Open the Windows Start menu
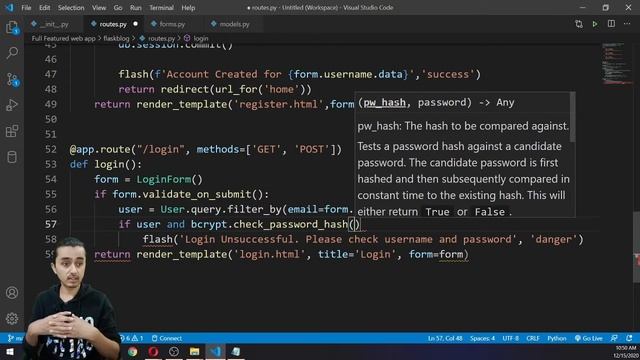The width and height of the screenshot is (640, 360). [10, 351]
